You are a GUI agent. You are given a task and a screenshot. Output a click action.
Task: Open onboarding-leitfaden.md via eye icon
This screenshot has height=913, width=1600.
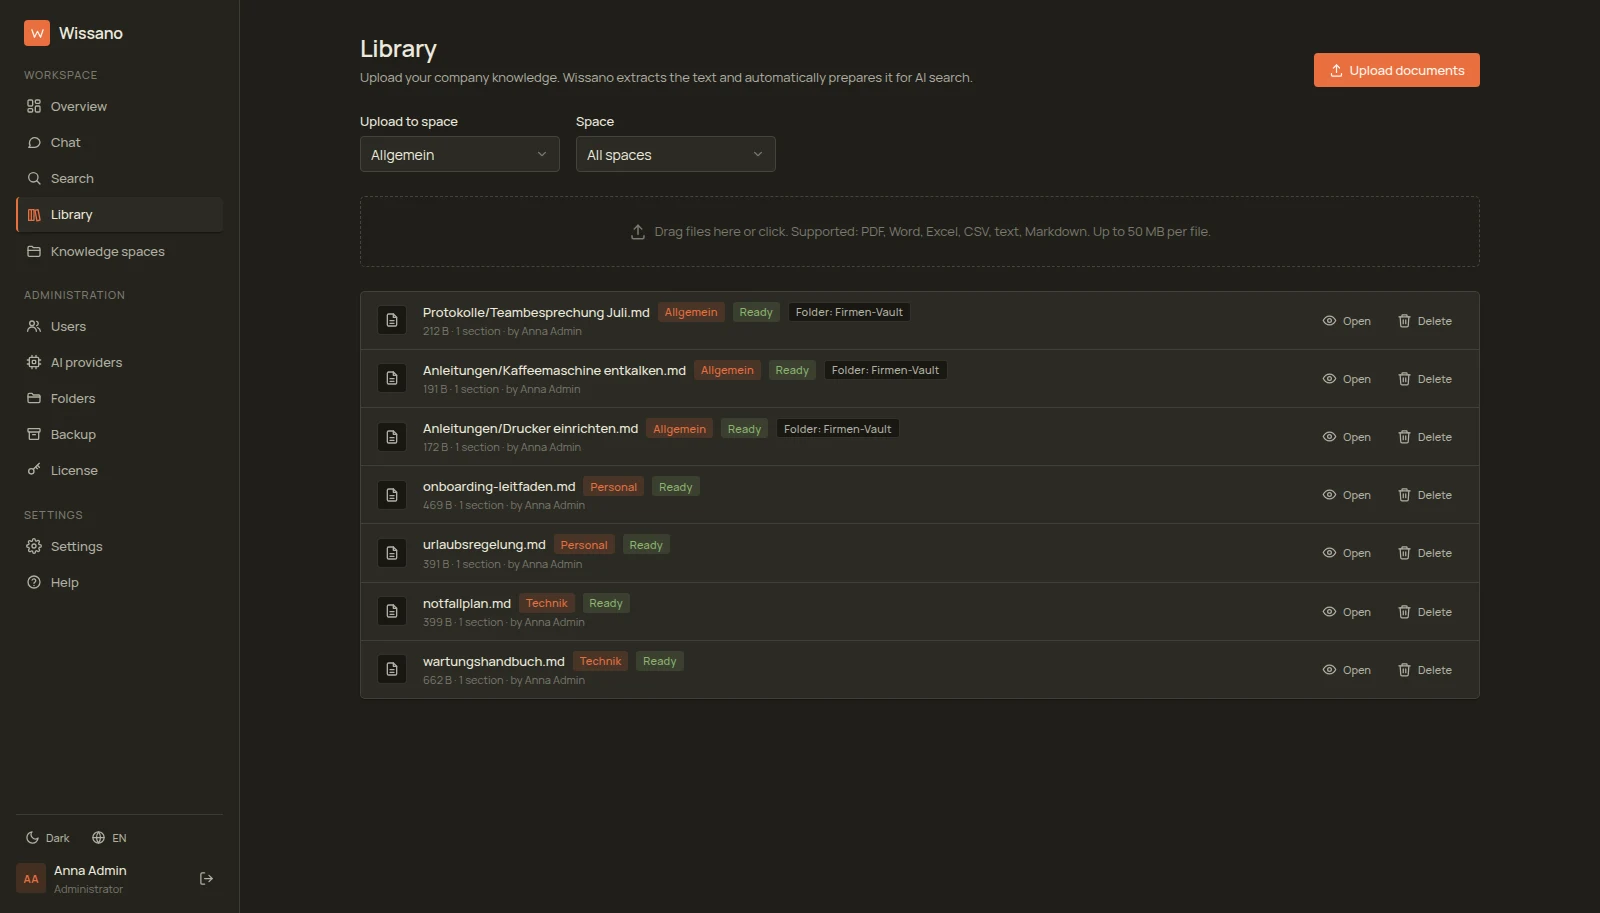(1346, 495)
